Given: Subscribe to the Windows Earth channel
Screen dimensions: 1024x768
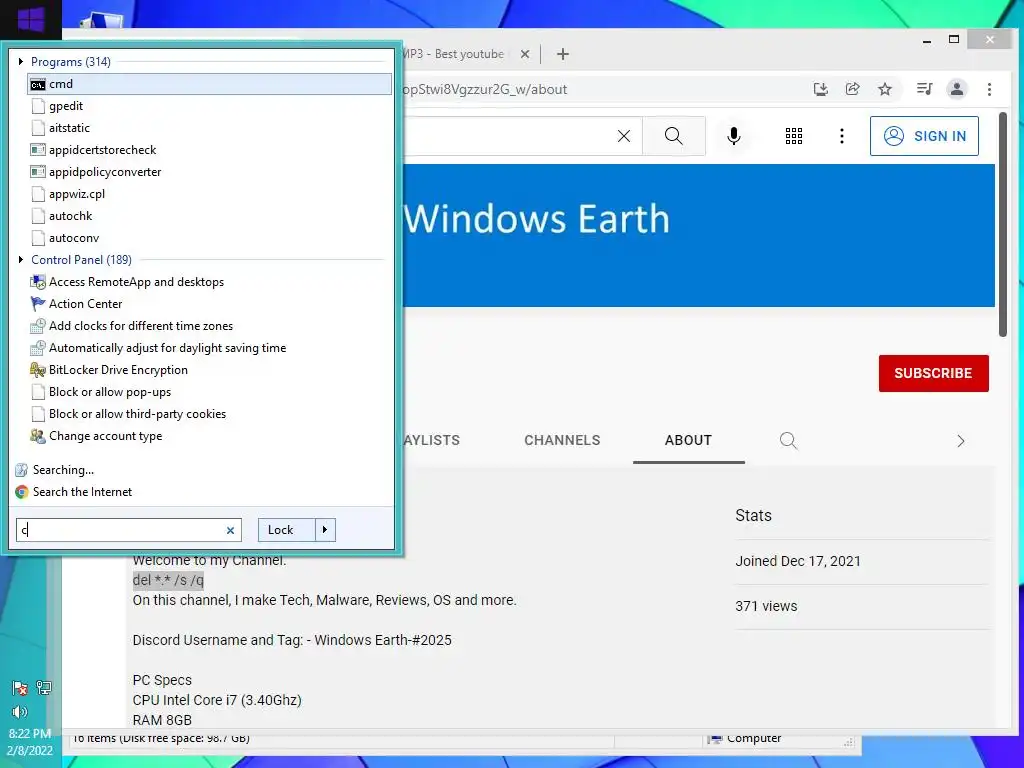Looking at the screenshot, I should [933, 373].
